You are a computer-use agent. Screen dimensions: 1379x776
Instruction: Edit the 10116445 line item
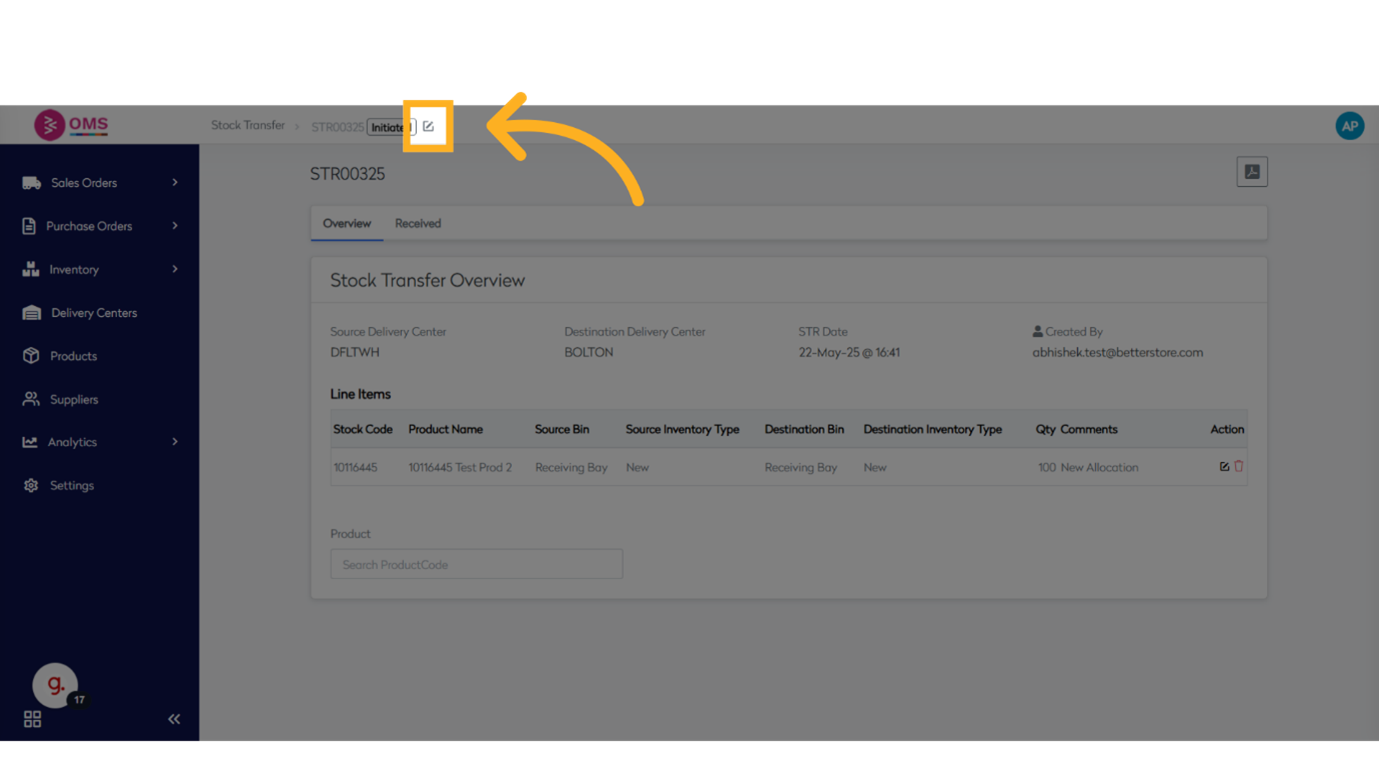(x=1224, y=467)
